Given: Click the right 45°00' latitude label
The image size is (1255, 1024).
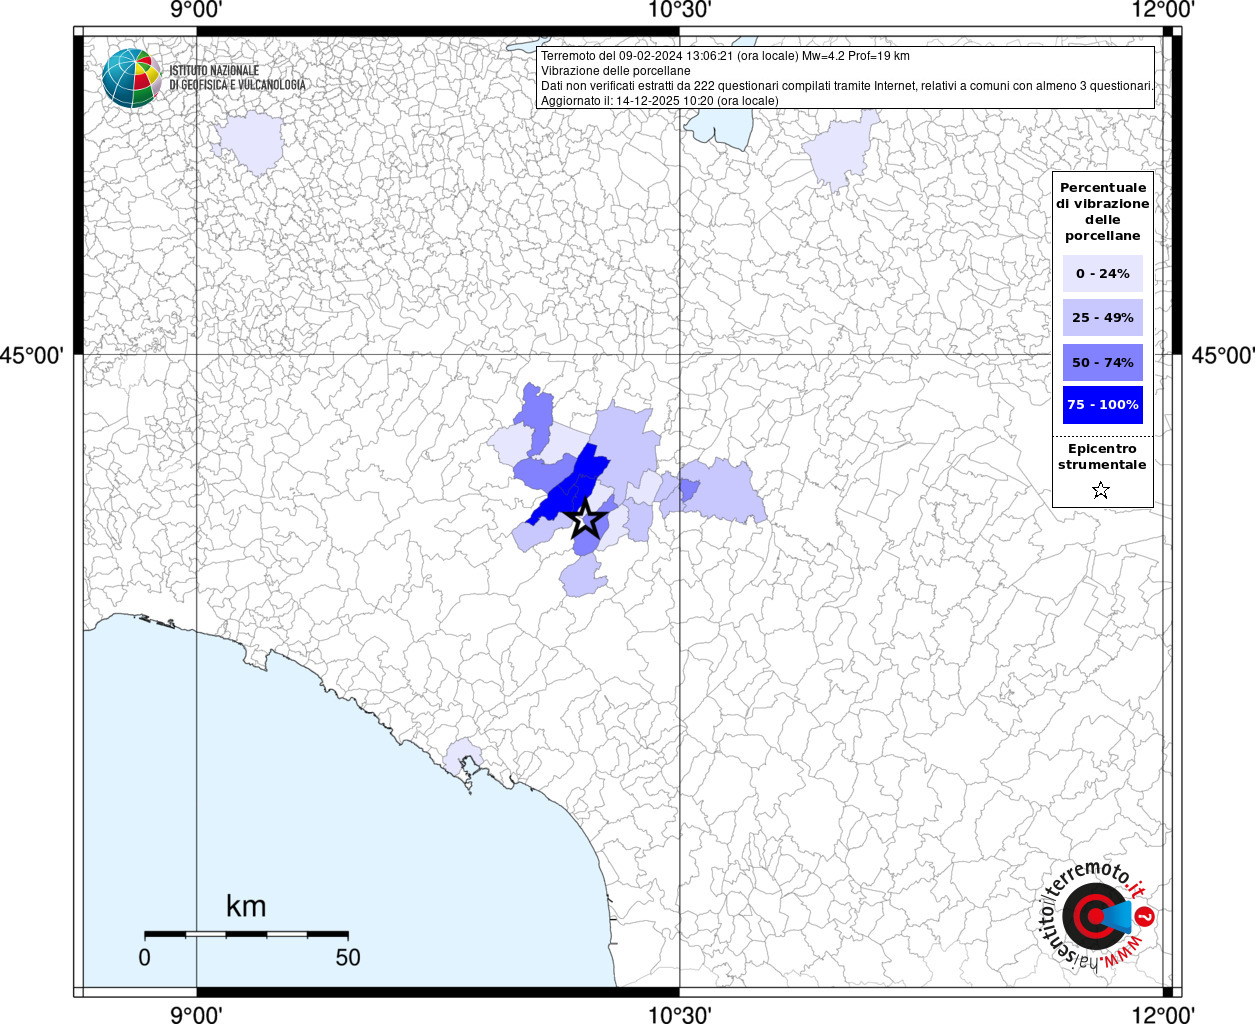Looking at the screenshot, I should pos(1223,355).
